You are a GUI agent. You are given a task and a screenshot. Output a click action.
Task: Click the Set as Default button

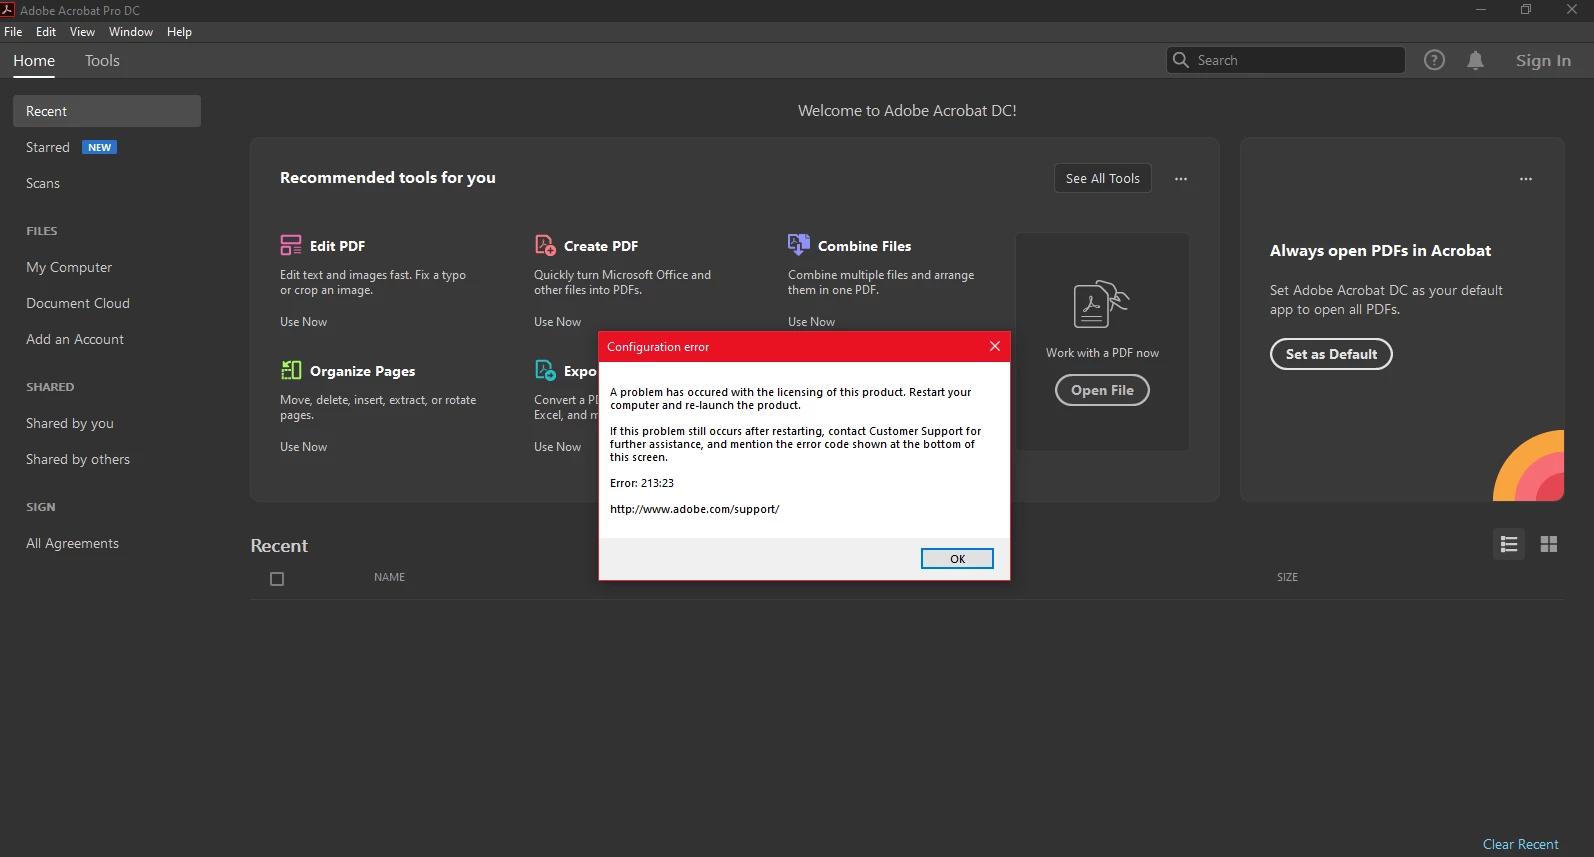(1331, 354)
